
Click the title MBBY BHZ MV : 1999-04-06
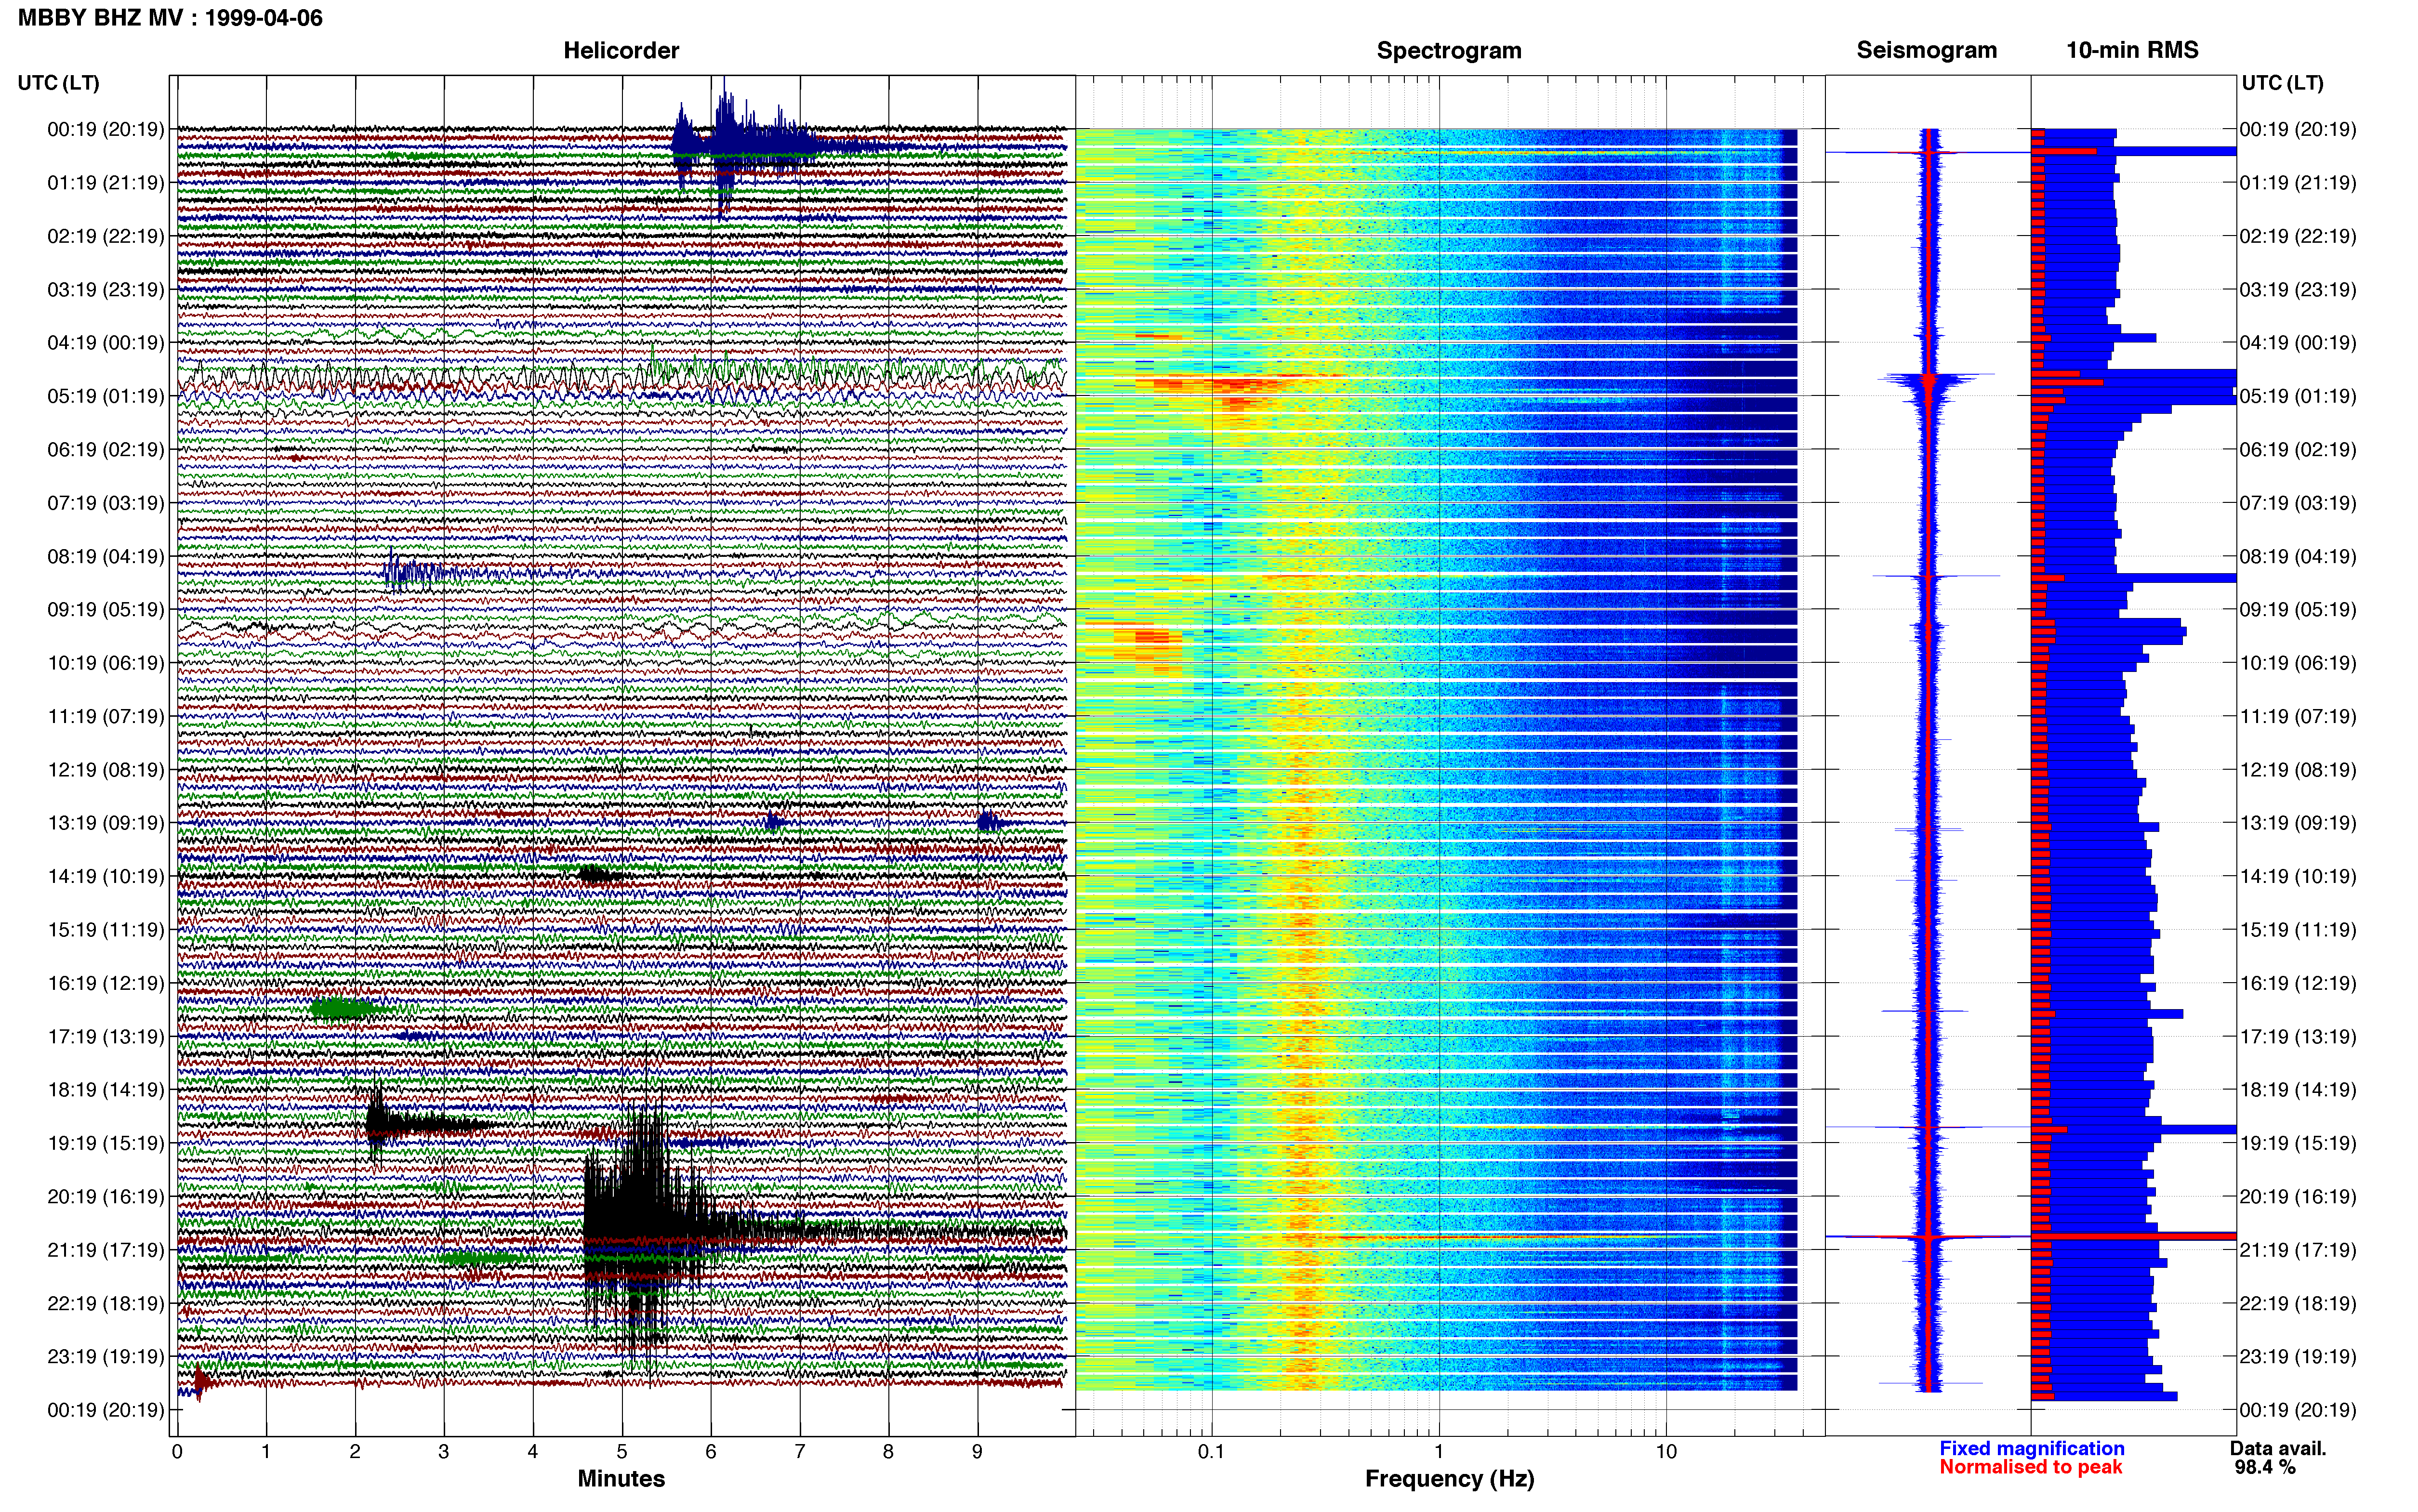click(170, 17)
